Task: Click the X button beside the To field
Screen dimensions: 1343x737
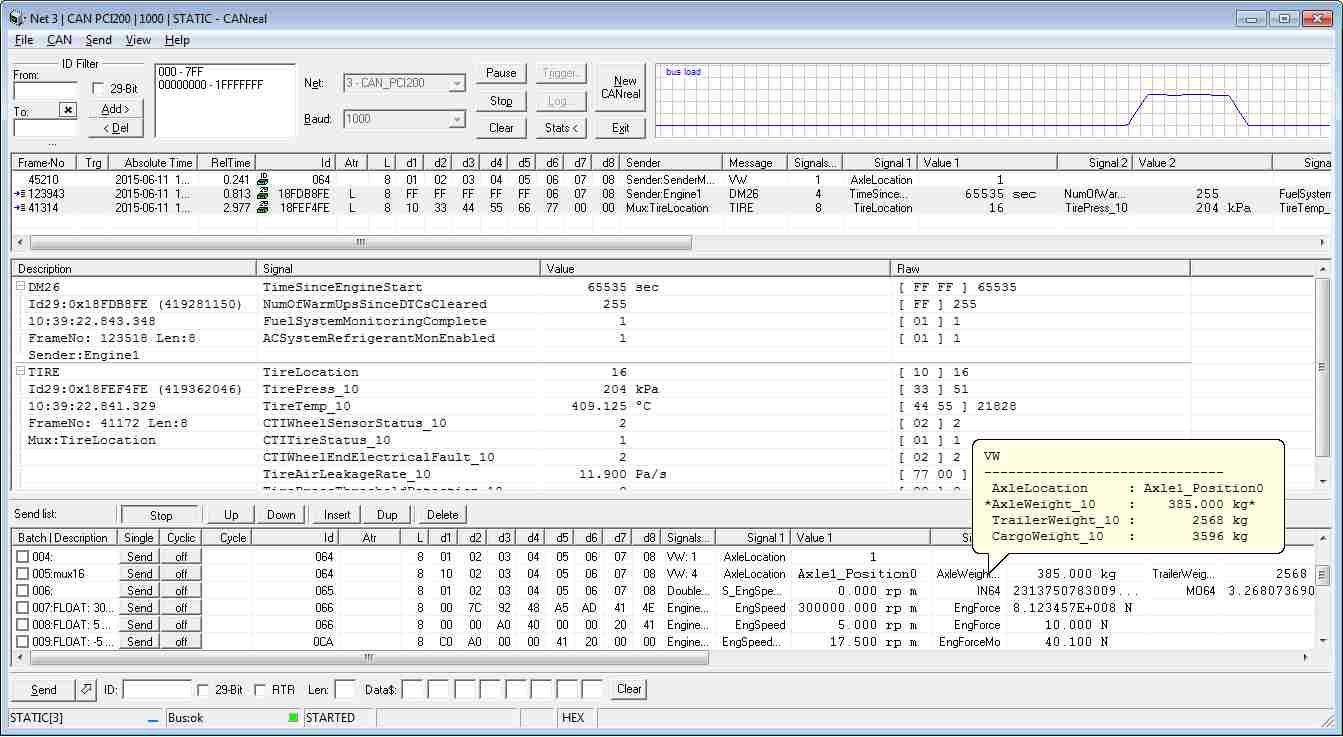Action: click(x=68, y=110)
